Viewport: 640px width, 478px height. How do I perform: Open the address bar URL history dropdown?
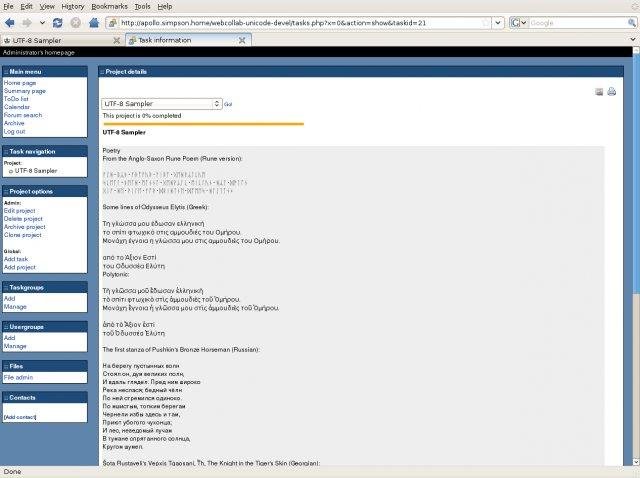(498, 23)
